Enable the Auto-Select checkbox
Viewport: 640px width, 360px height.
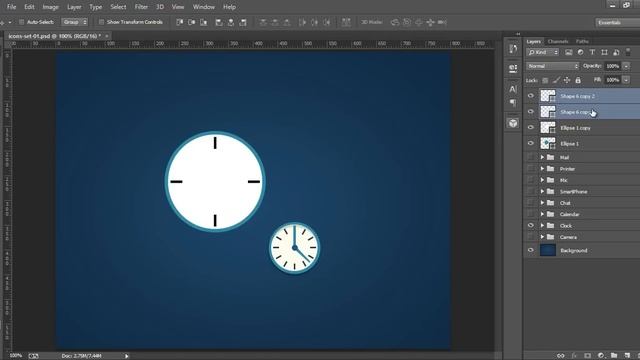22,22
